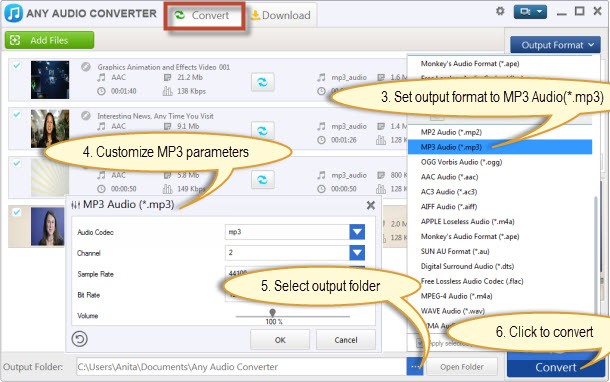Click the 138 Kbps bitrate text
Viewport: 610px width, 382px height.
click(191, 91)
